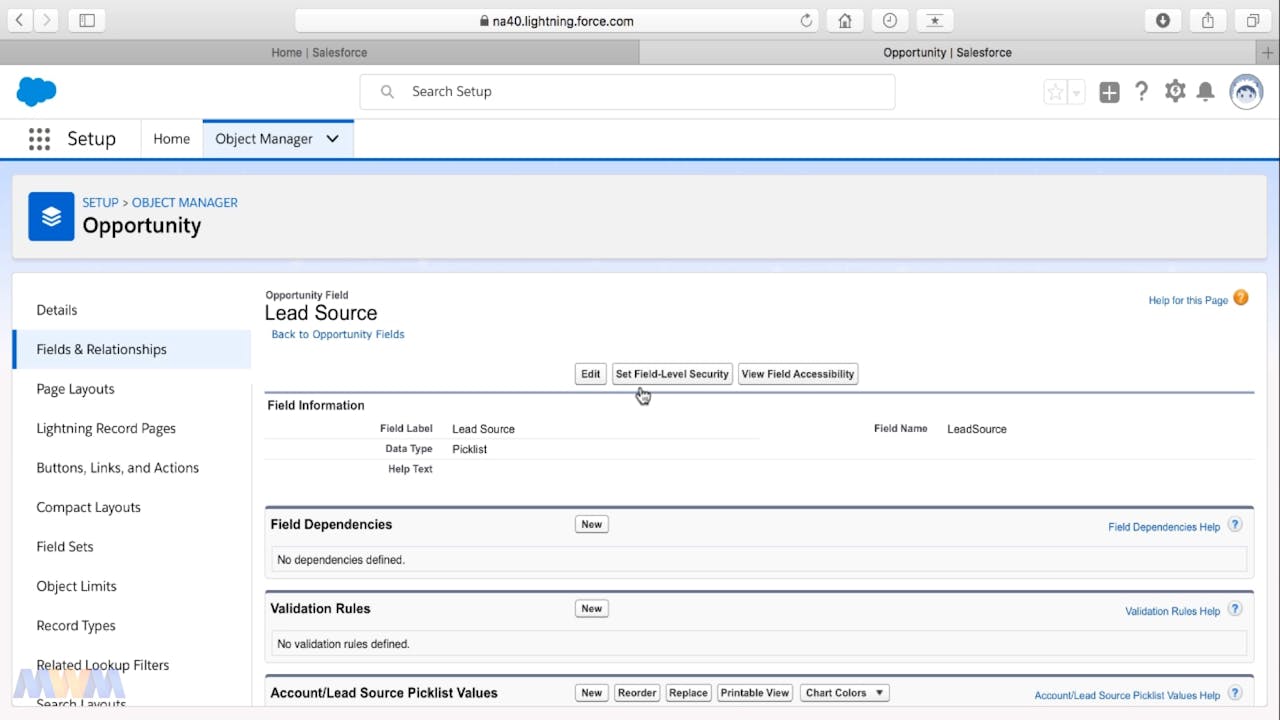Click New button under Validation Rules
This screenshot has width=1280, height=720.
pyautogui.click(x=592, y=608)
